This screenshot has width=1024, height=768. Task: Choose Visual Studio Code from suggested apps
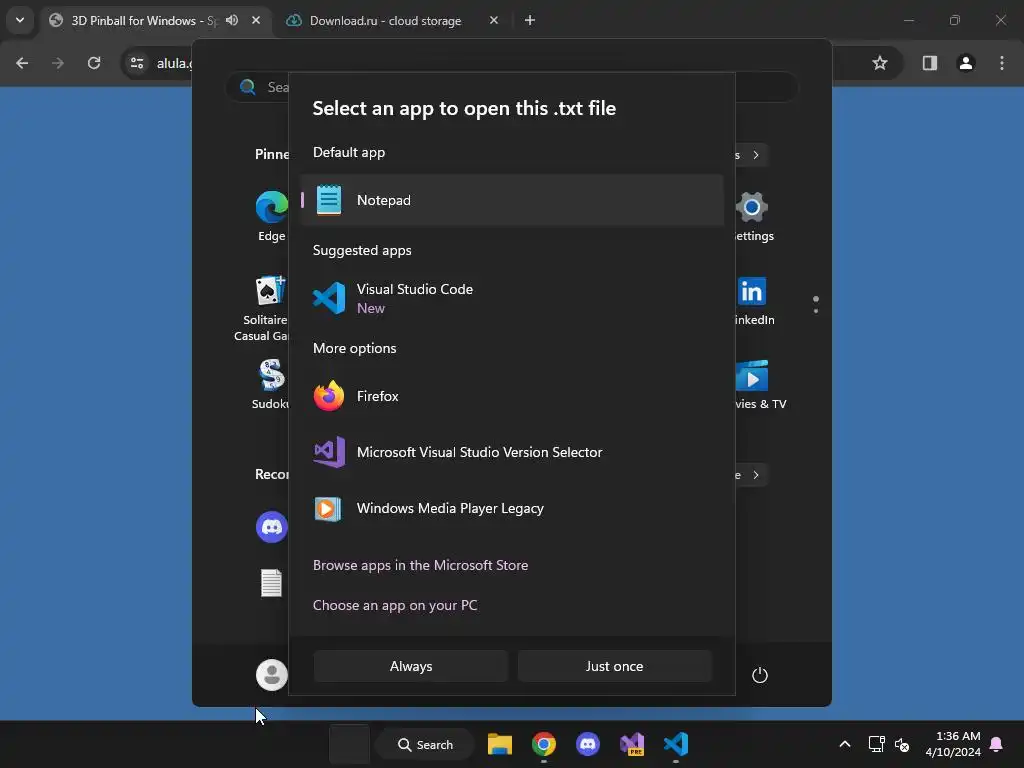tap(512, 298)
